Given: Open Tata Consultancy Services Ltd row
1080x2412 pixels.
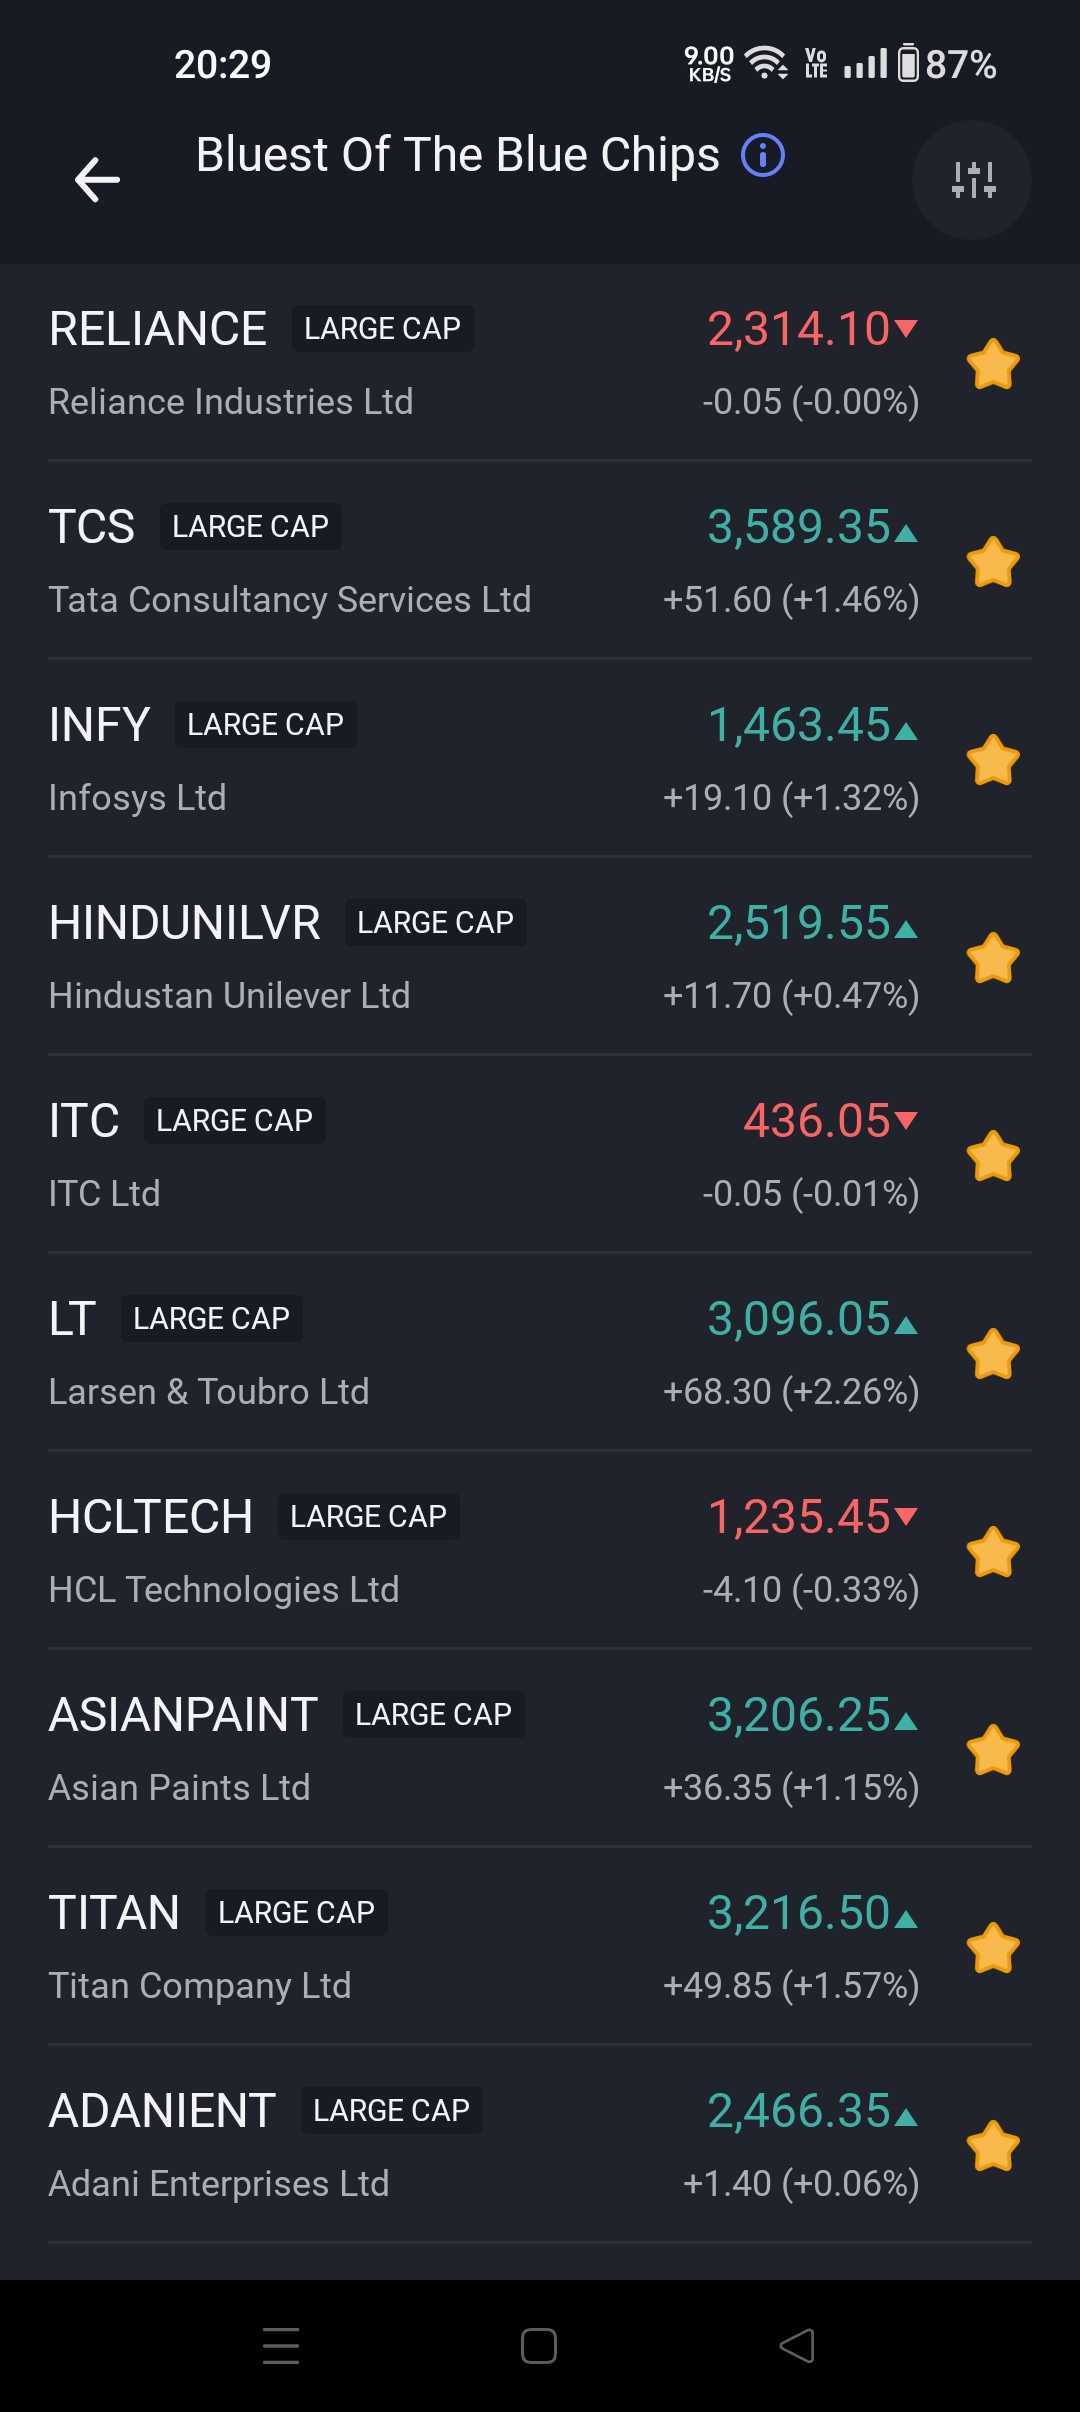Looking at the screenshot, I should pos(290,600).
